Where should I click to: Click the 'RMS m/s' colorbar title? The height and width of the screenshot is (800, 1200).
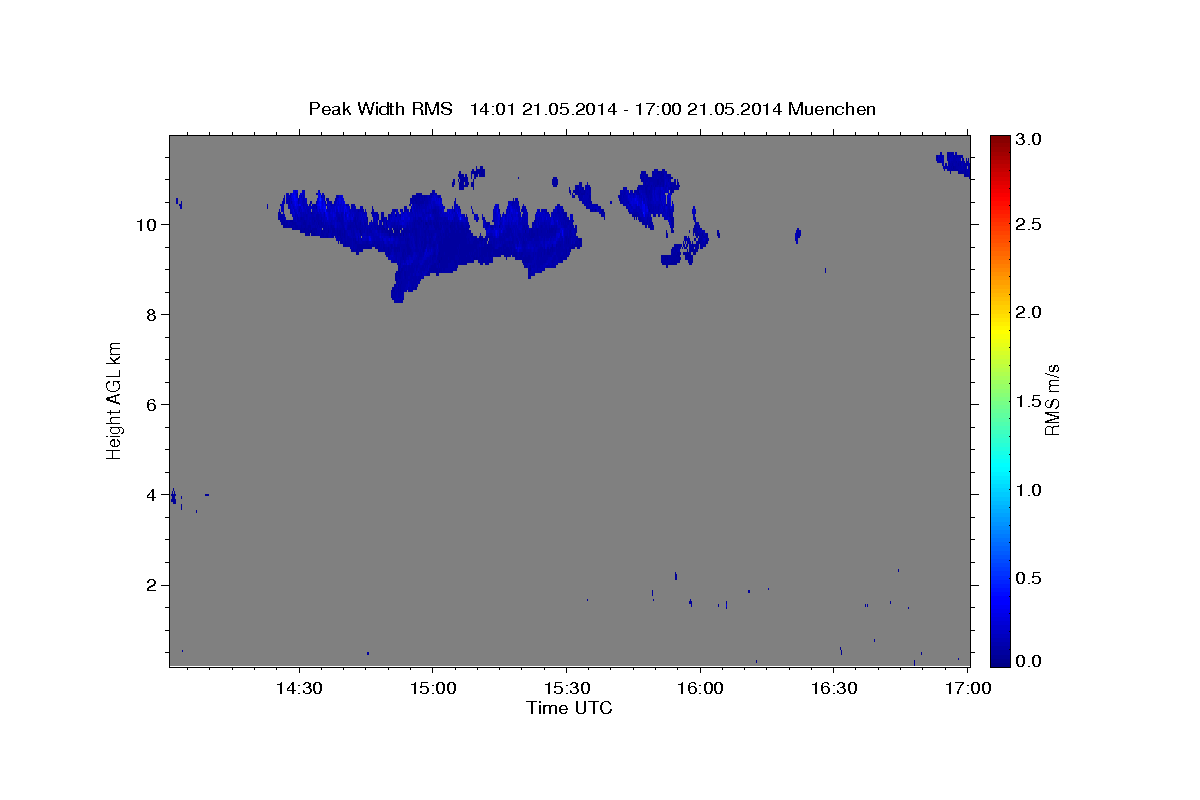pyautogui.click(x=1052, y=400)
